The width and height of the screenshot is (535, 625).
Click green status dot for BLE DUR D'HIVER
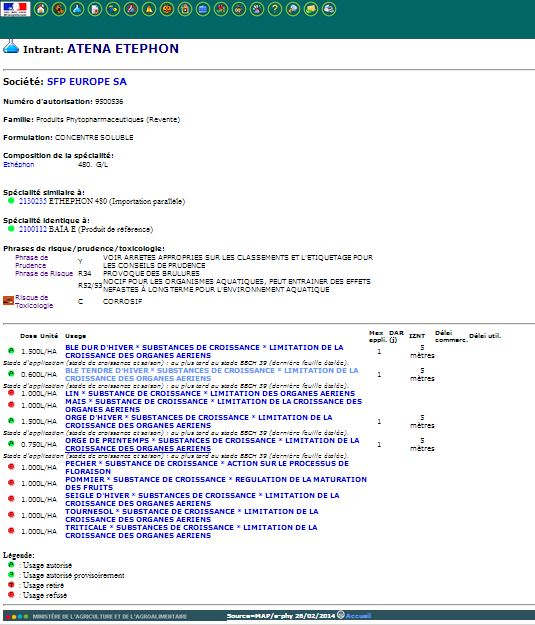11,350
